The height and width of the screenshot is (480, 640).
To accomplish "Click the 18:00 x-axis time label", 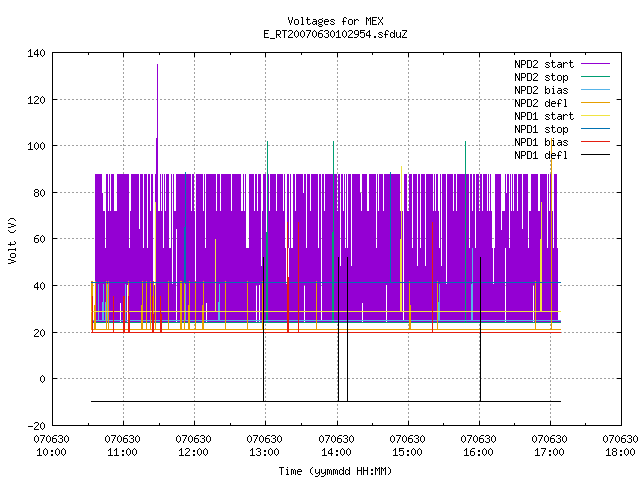I will point(620,453).
